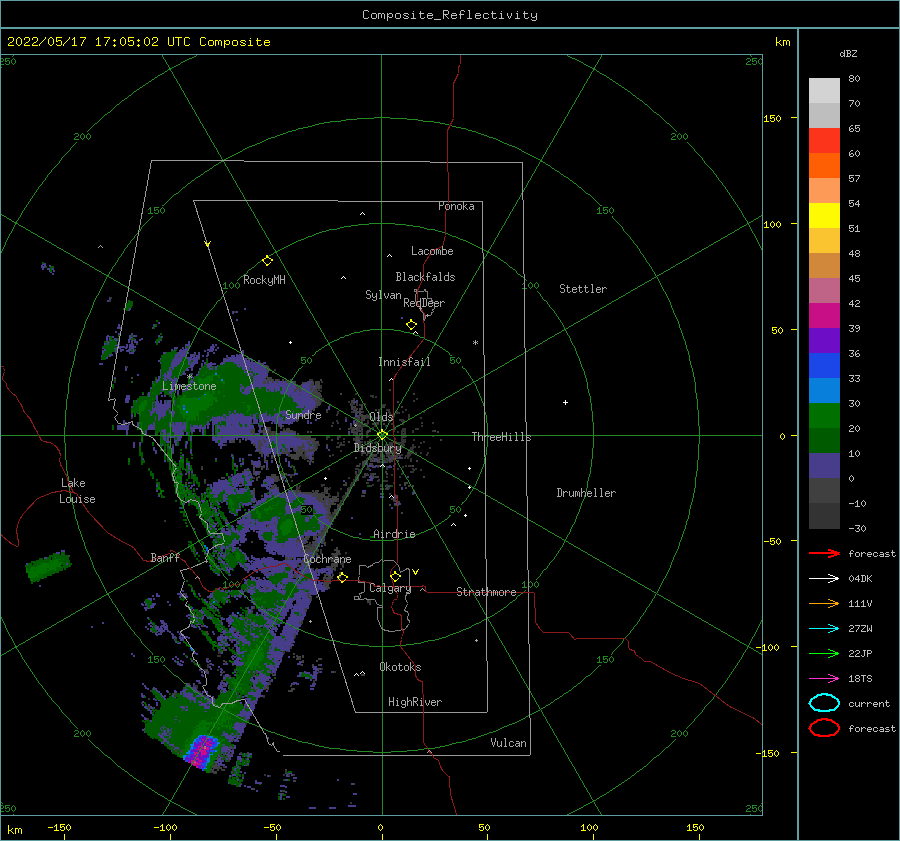The width and height of the screenshot is (900, 841).
Task: Click the Airdrie town label
Action: pyautogui.click(x=394, y=534)
